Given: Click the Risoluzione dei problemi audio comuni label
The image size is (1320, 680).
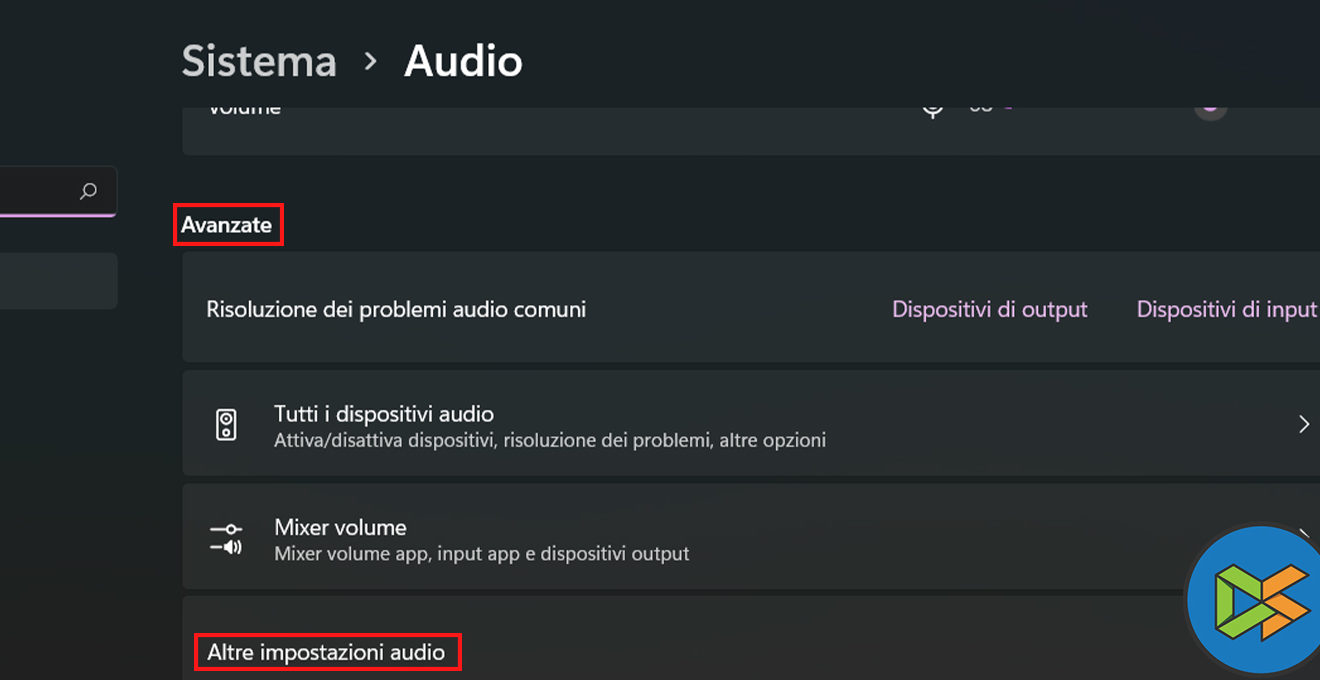Looking at the screenshot, I should pyautogui.click(x=396, y=310).
